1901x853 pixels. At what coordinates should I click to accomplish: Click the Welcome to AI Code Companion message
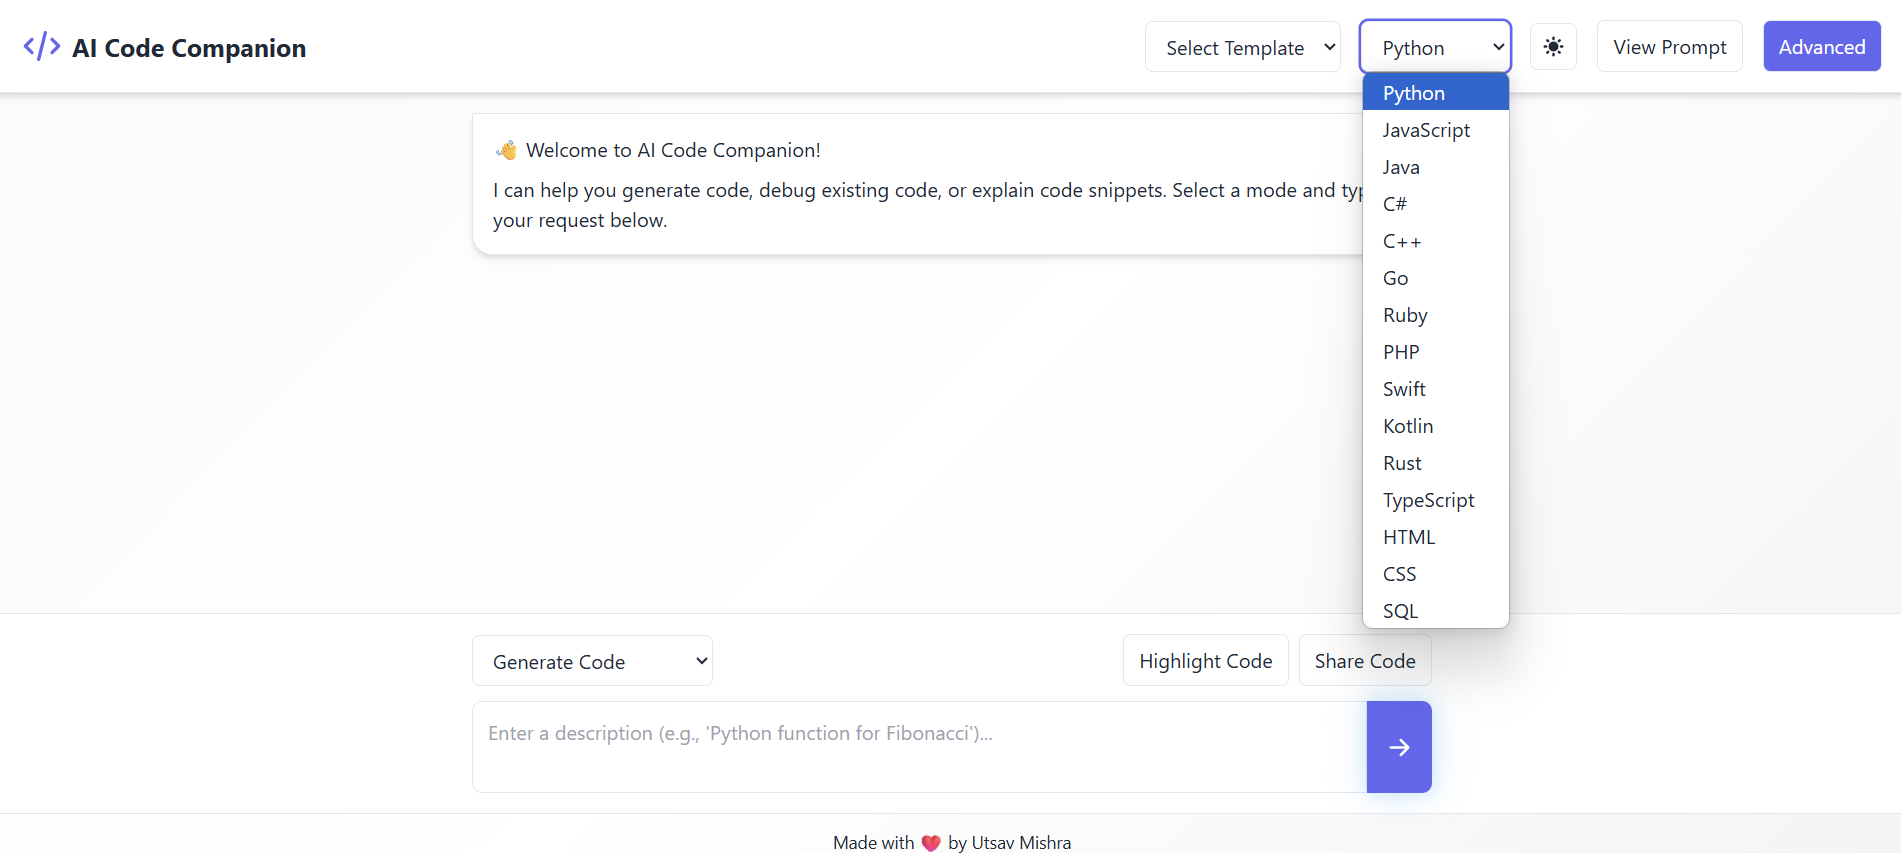coord(673,150)
